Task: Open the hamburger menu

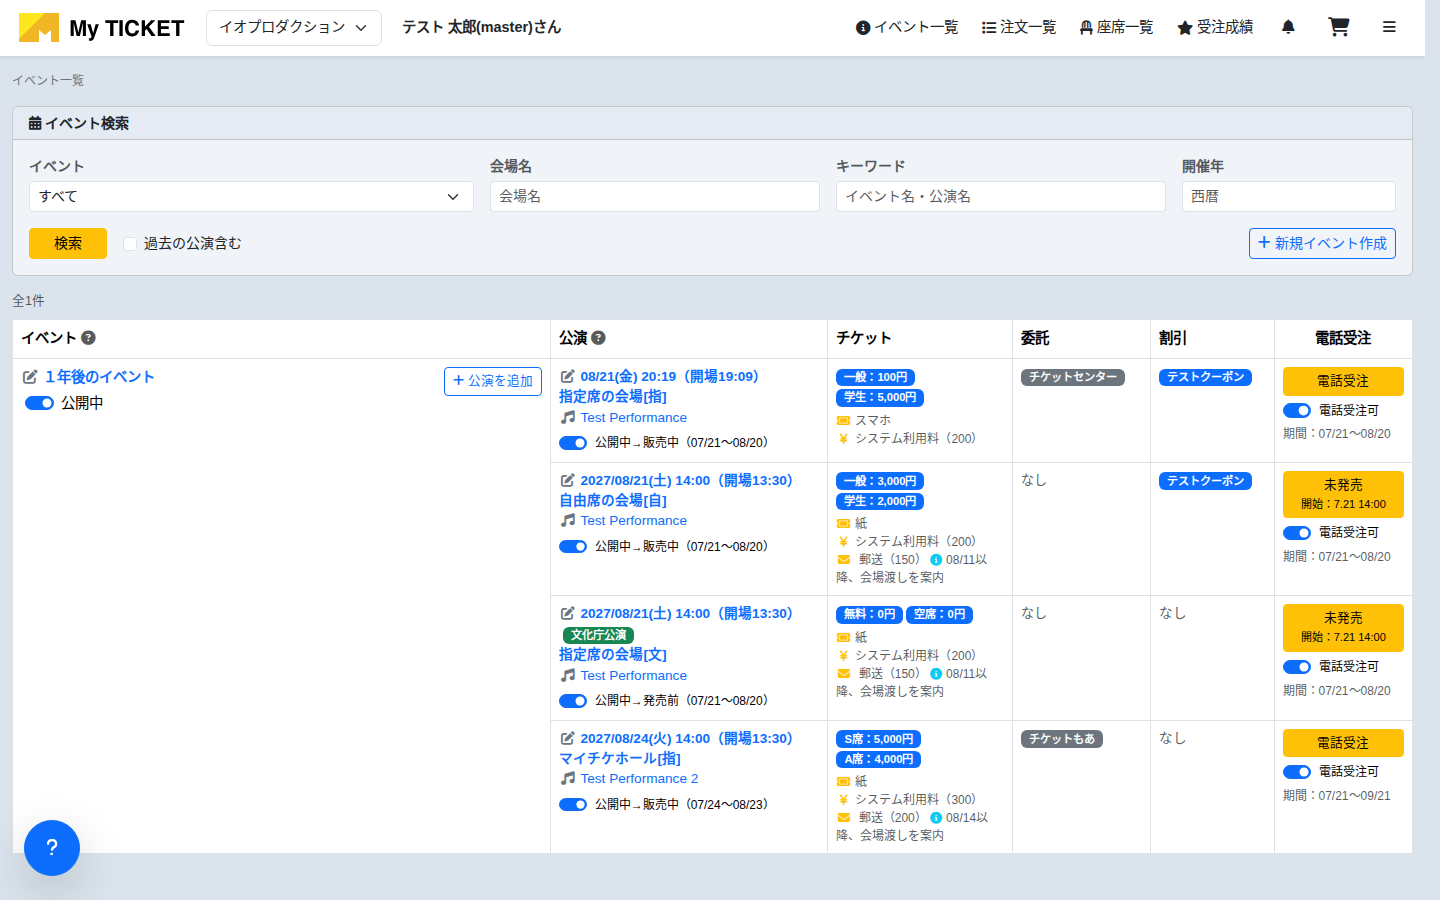Action: pyautogui.click(x=1389, y=27)
